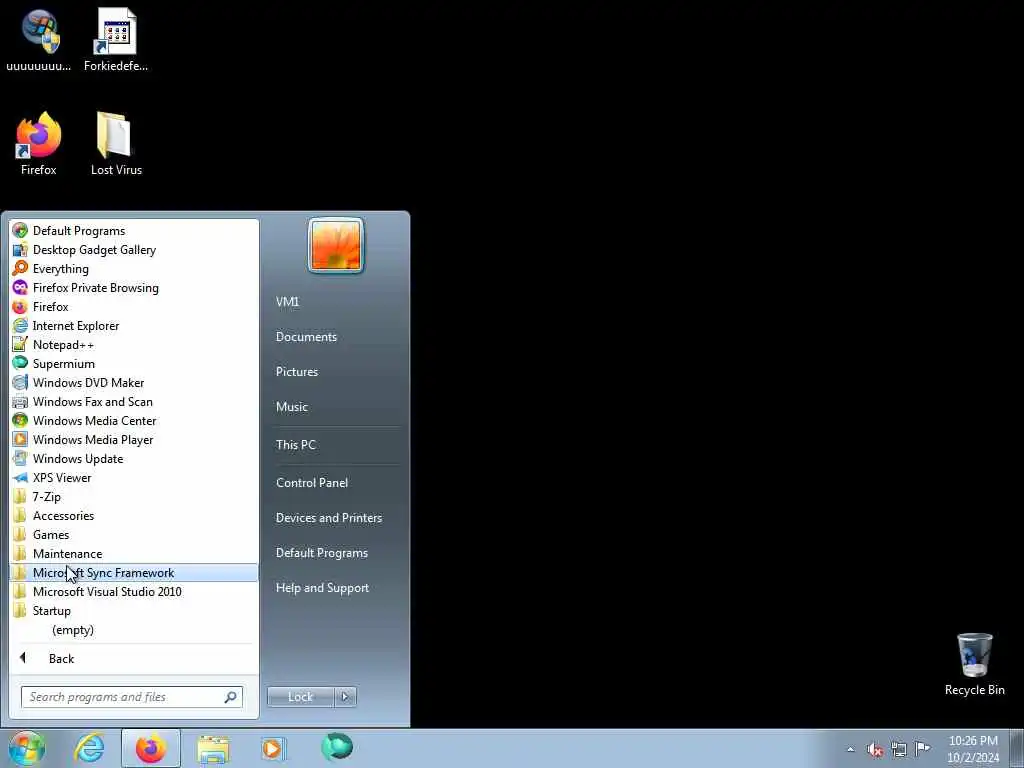
Task: Expand Microsoft Sync Framework folder
Action: pyautogui.click(x=134, y=572)
